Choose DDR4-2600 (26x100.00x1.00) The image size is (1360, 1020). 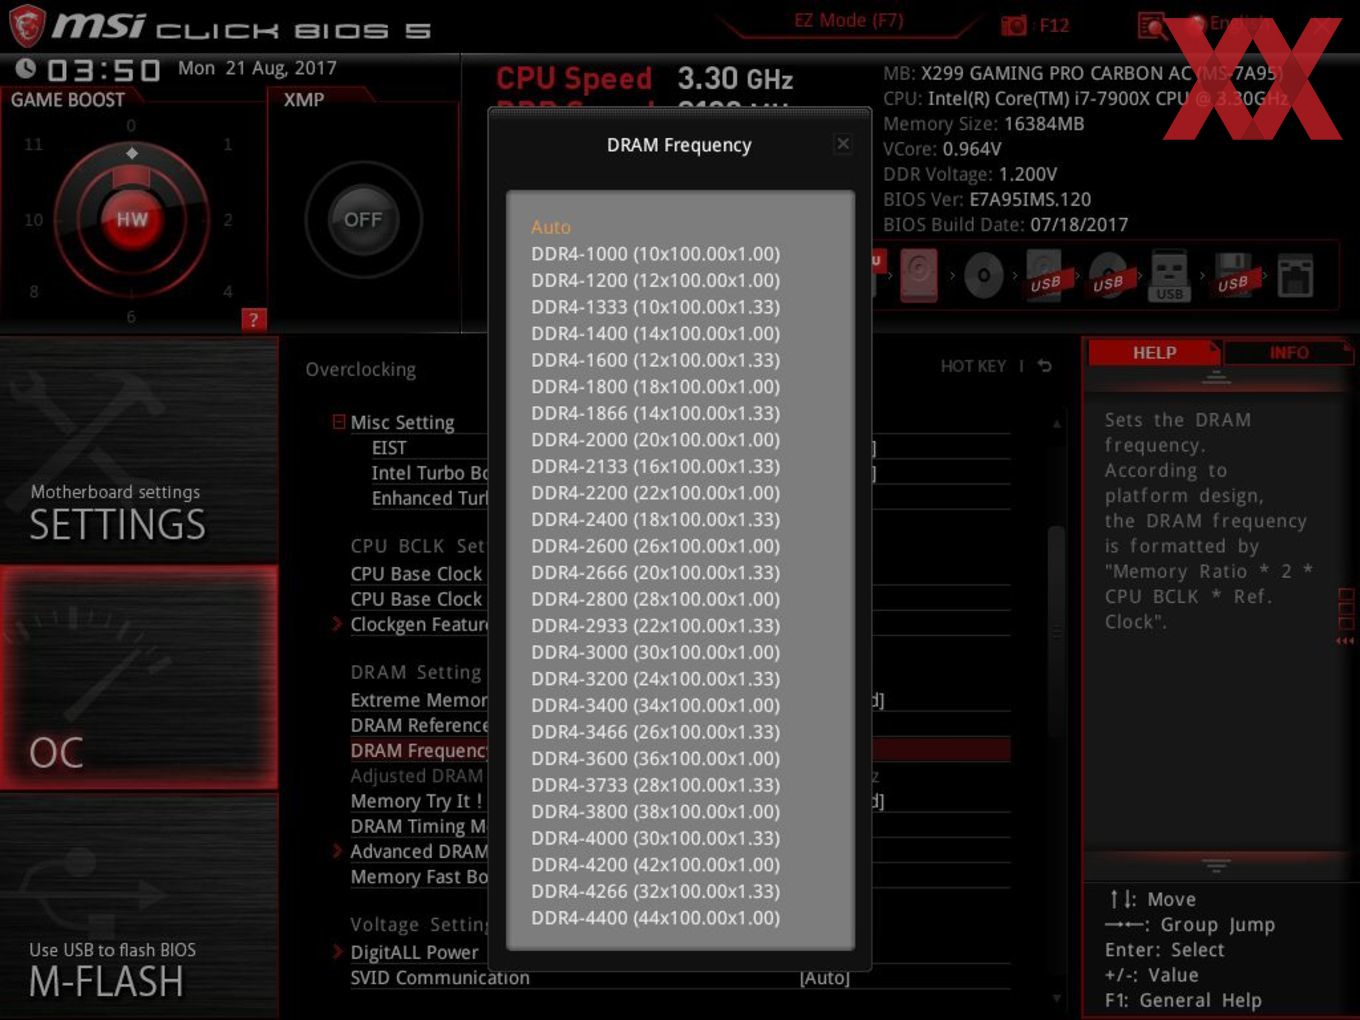(x=655, y=546)
